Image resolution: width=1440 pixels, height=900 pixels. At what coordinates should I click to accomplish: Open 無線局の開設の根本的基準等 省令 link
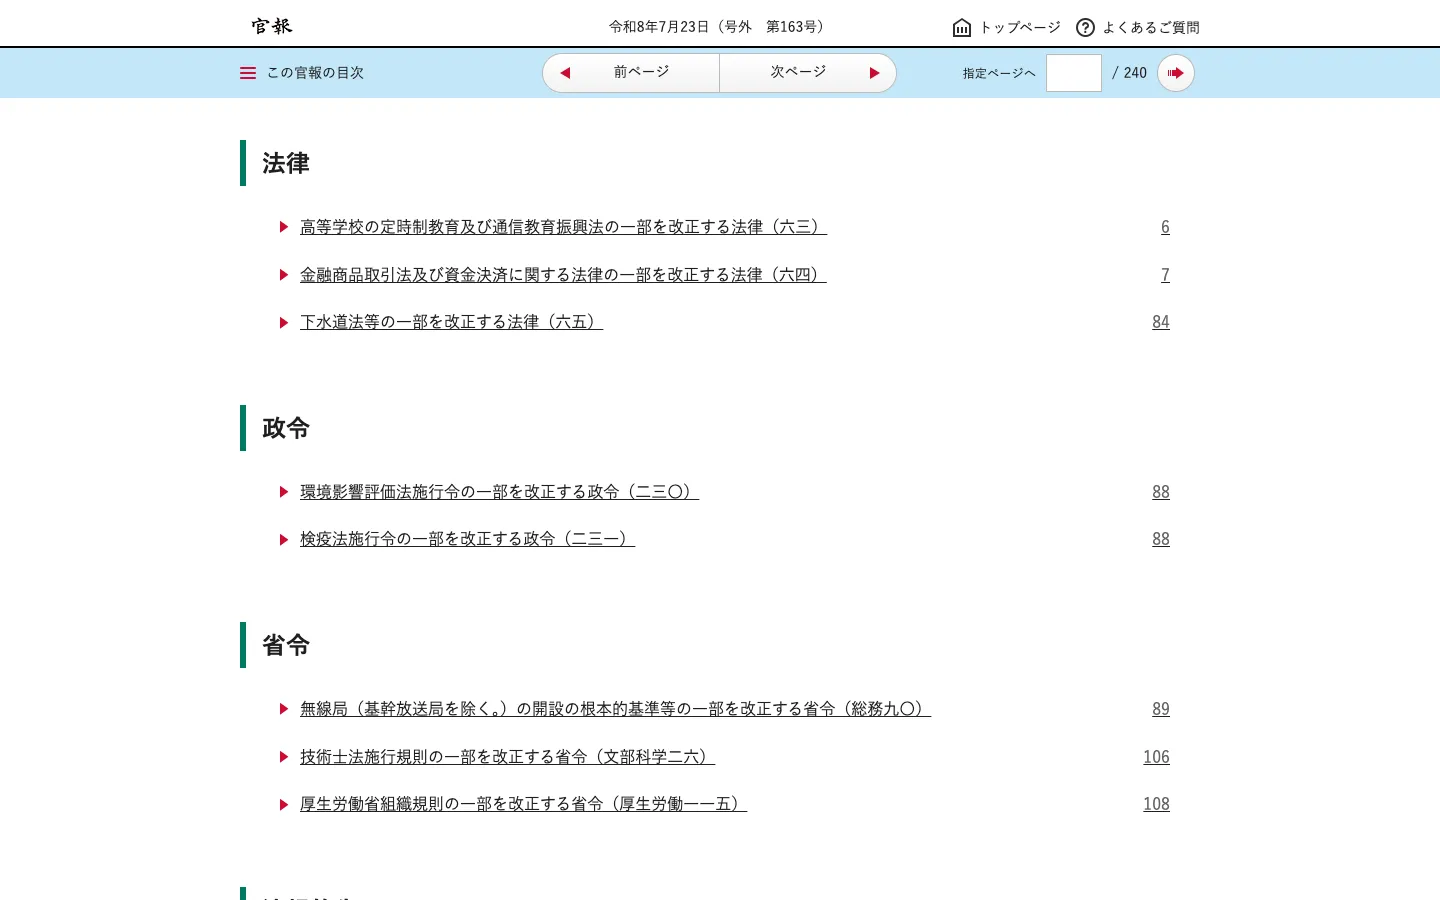point(615,709)
